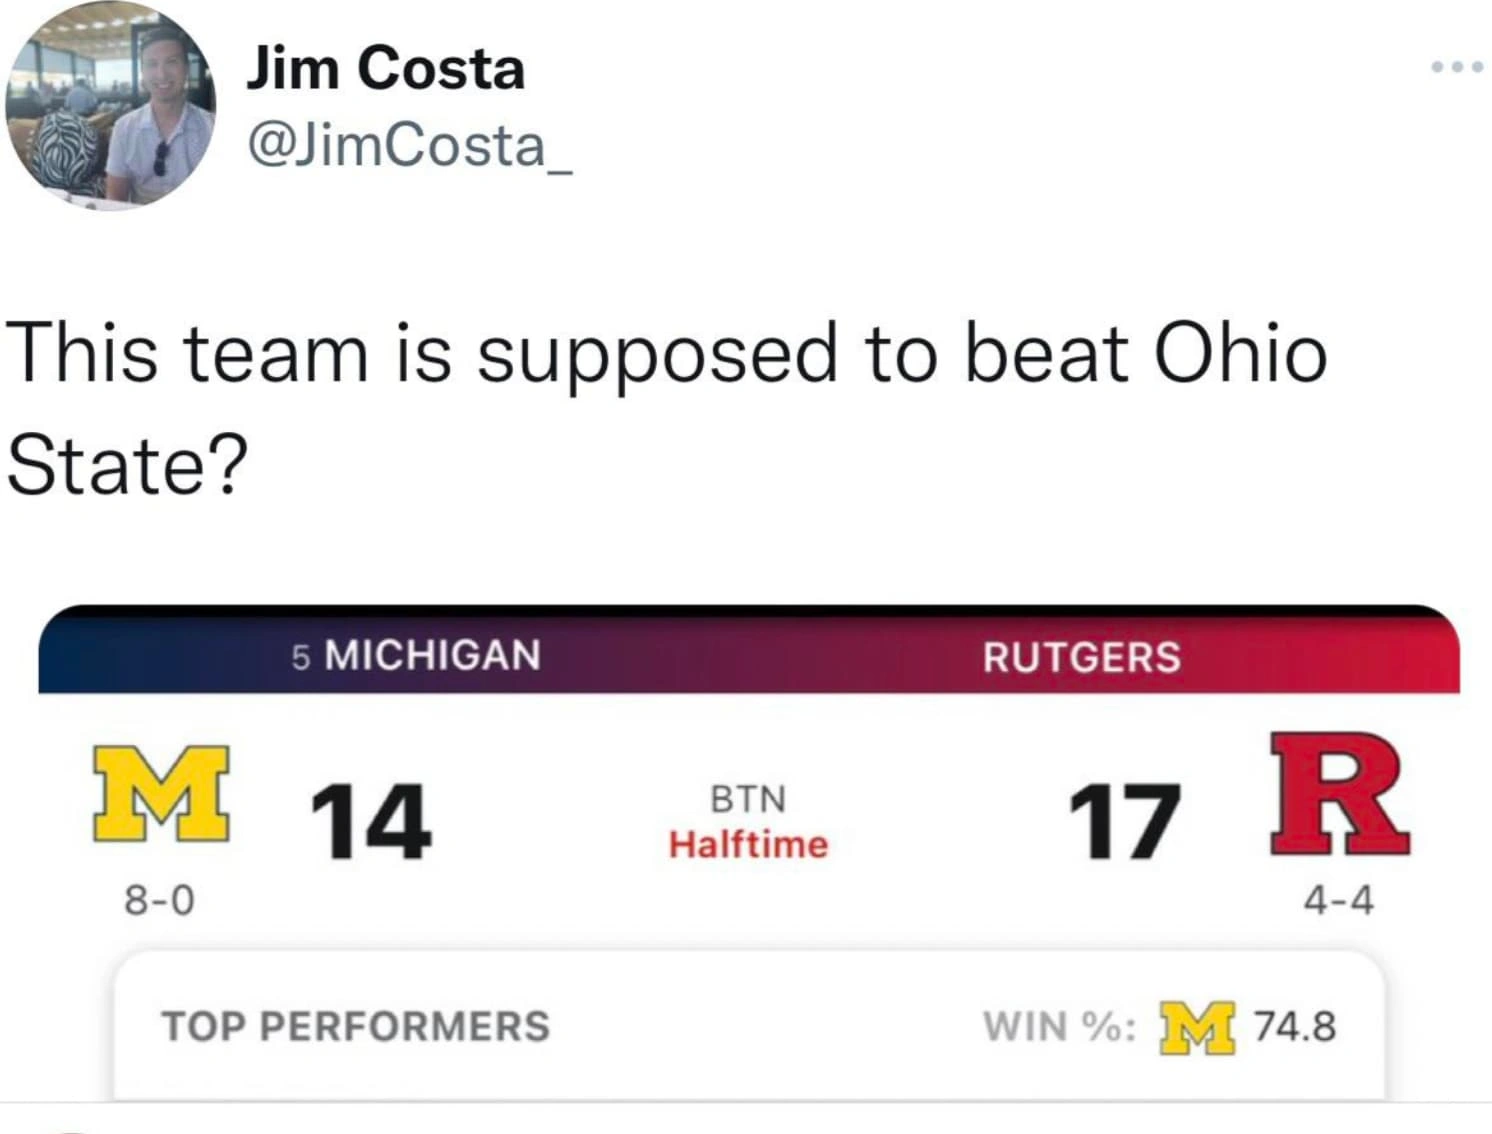
Task: Click the BTN broadcaster label
Action: click(x=748, y=799)
